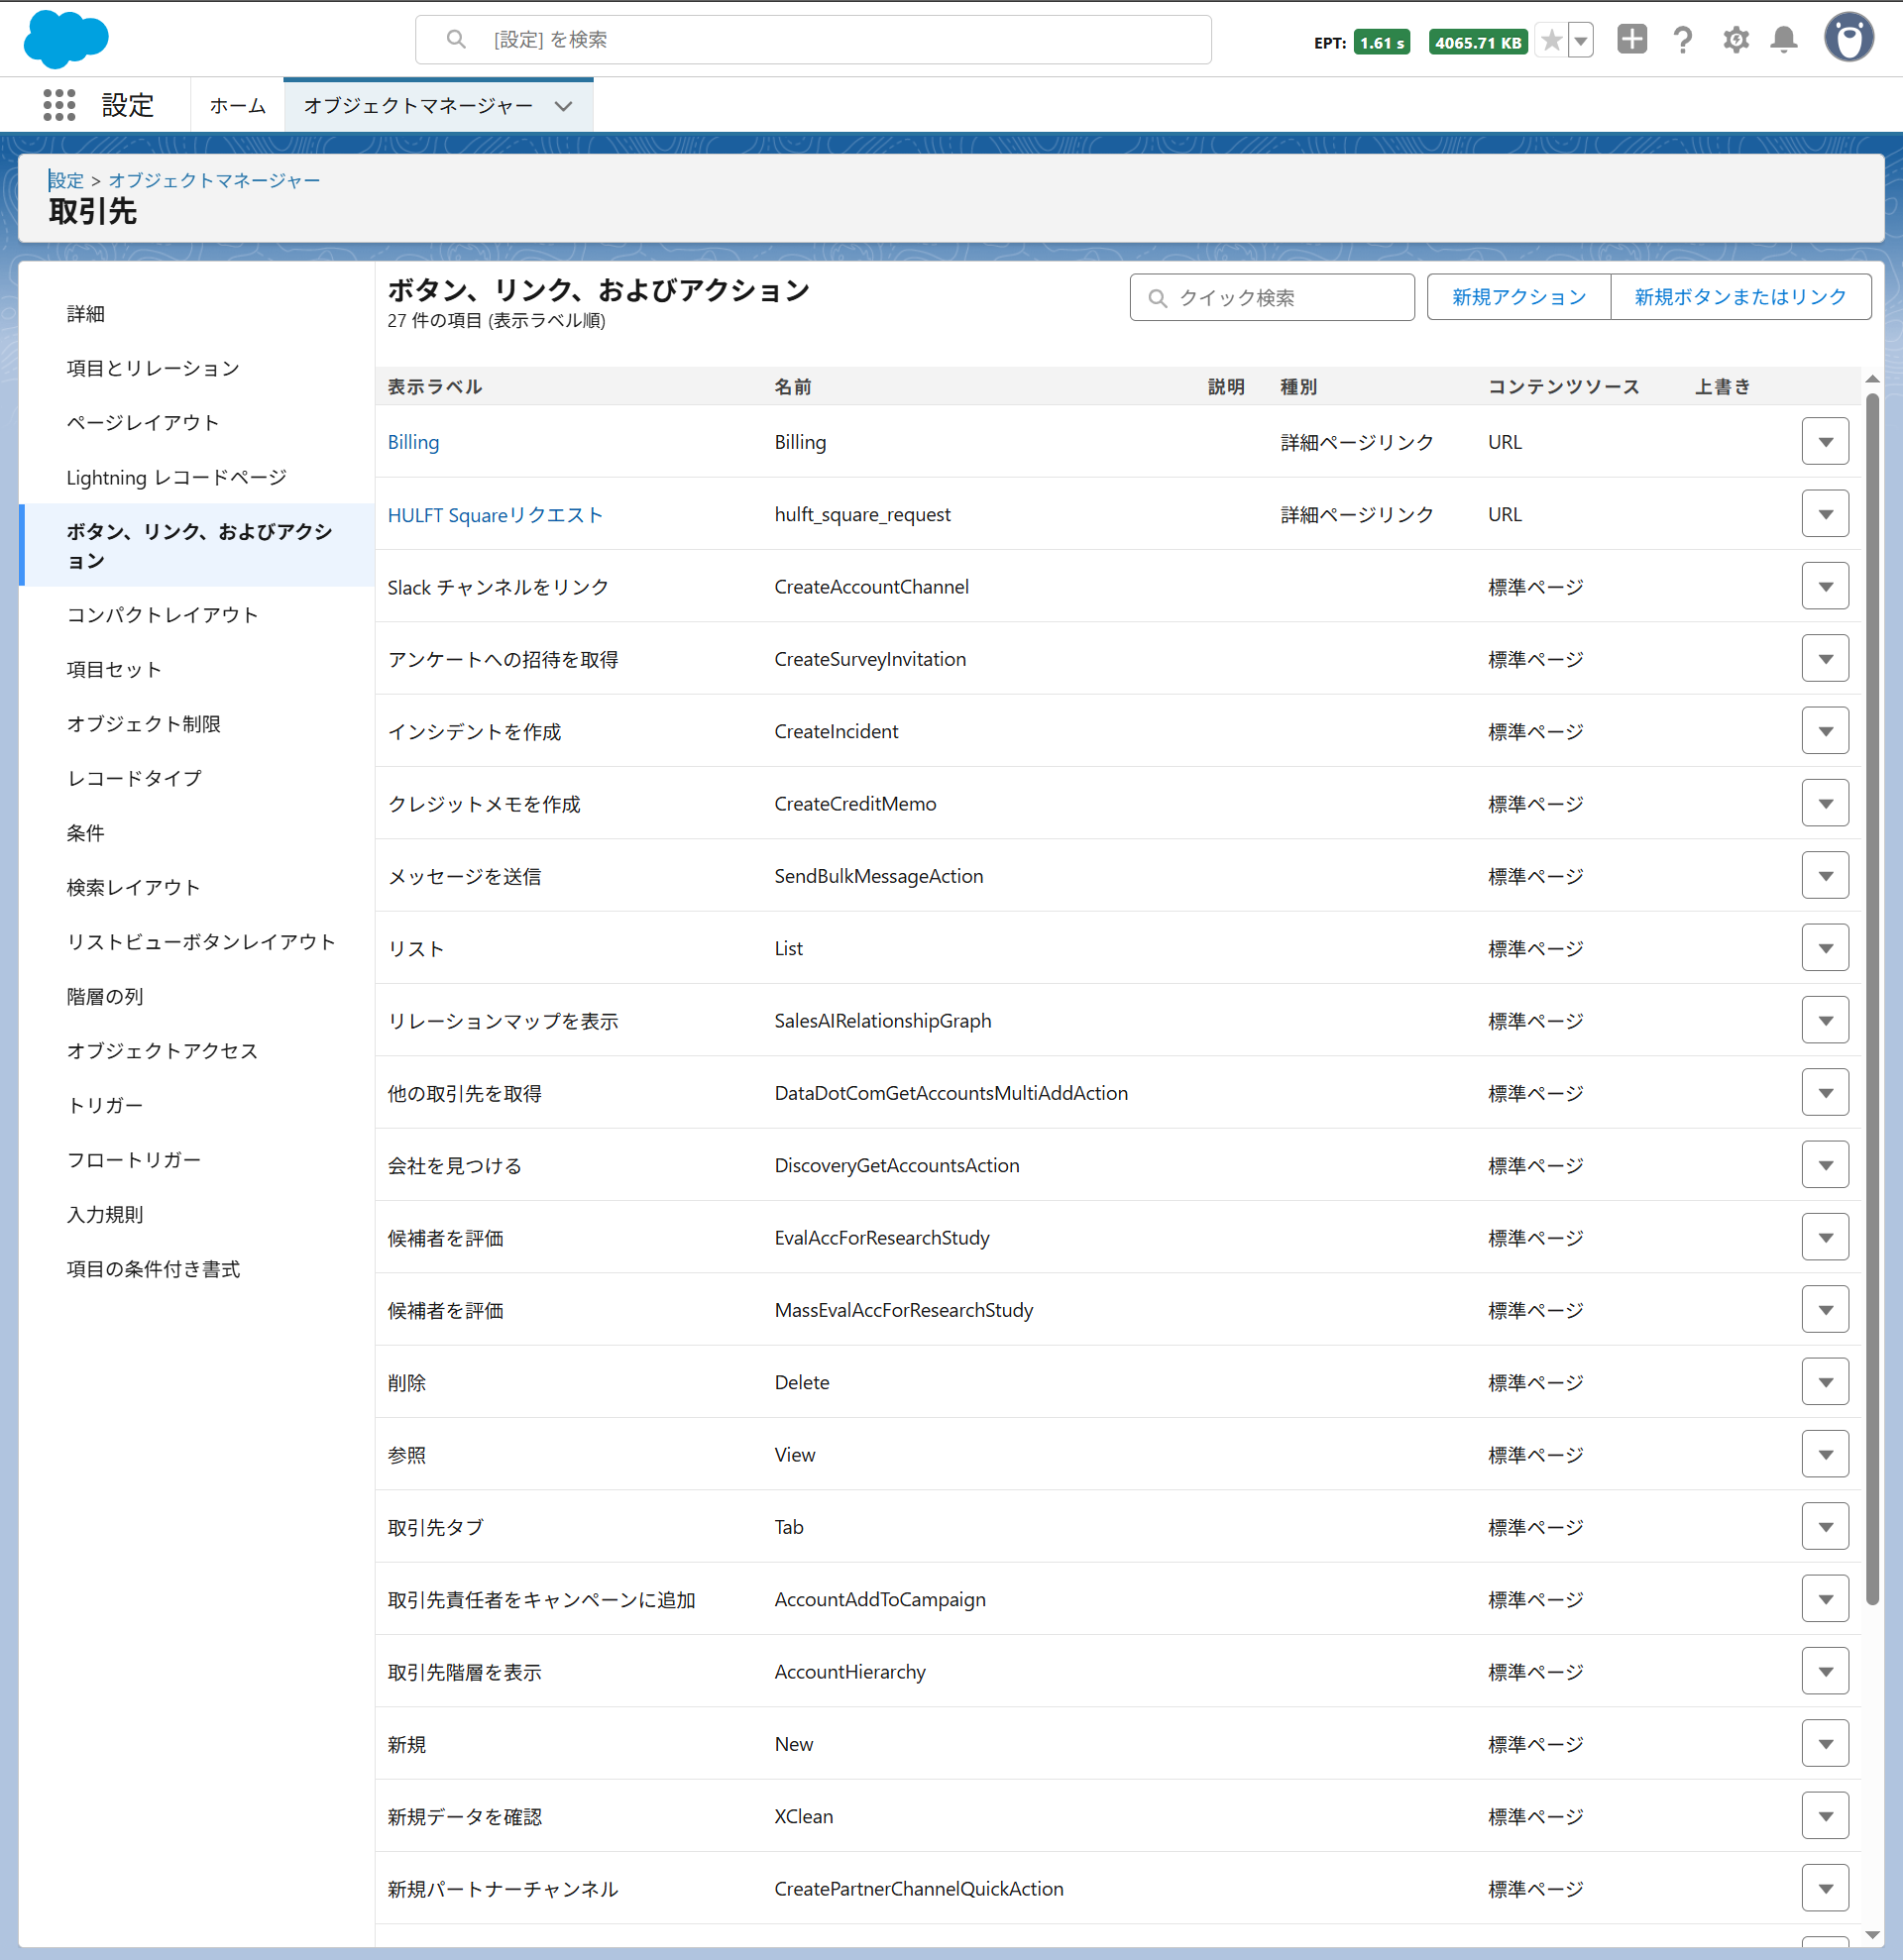This screenshot has height=1960, width=1903.
Task: Open the setup gear icon
Action: (x=1735, y=40)
